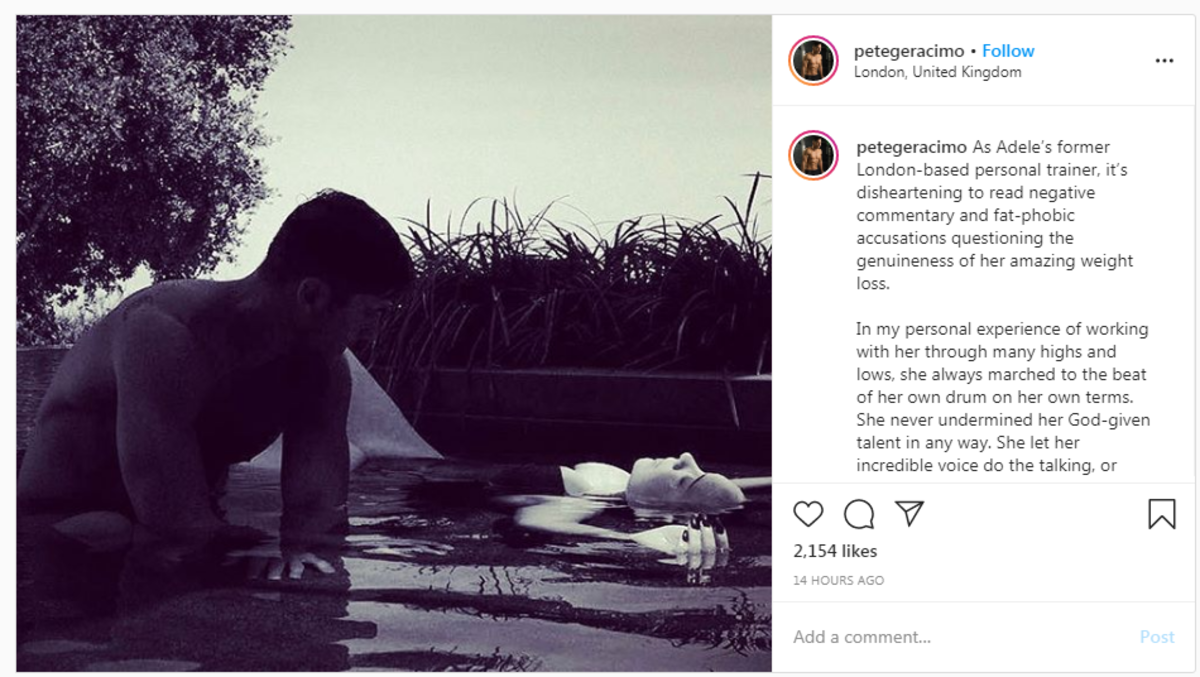Screen dimensions: 1200x677
Task: Open comments with the speech bubble icon
Action: point(859,514)
